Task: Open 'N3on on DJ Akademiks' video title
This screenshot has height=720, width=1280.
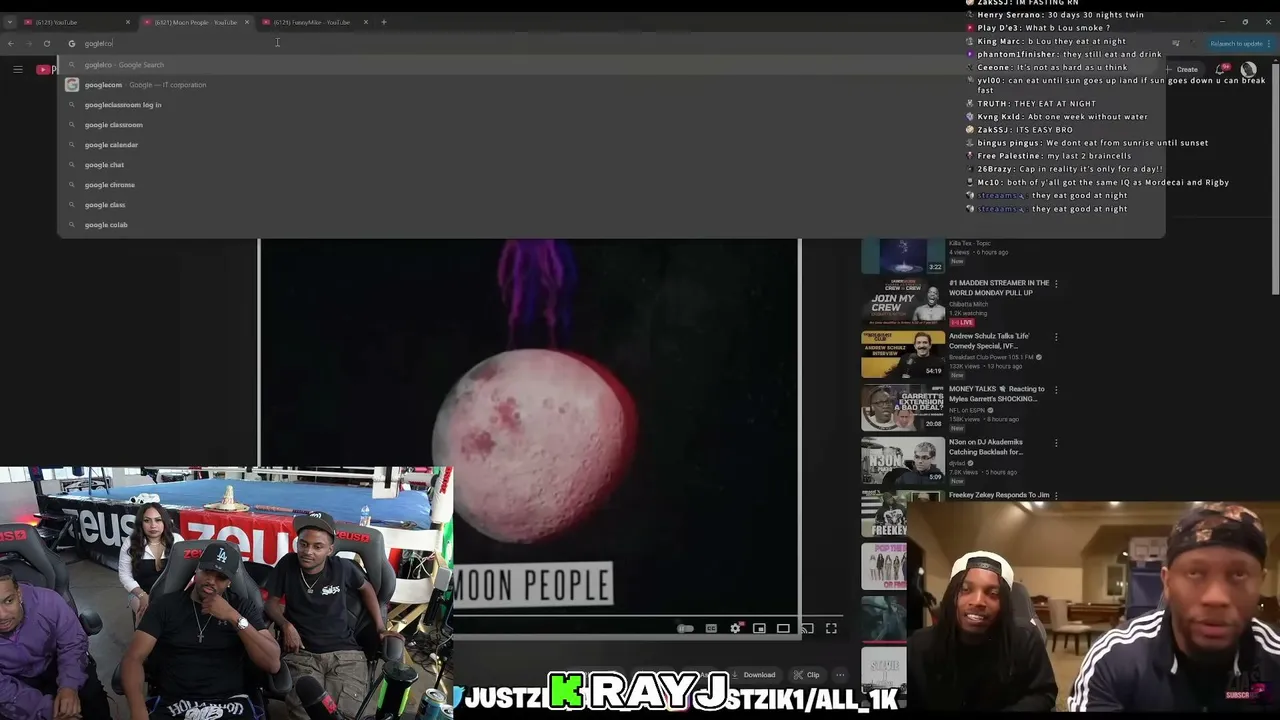Action: (986, 447)
